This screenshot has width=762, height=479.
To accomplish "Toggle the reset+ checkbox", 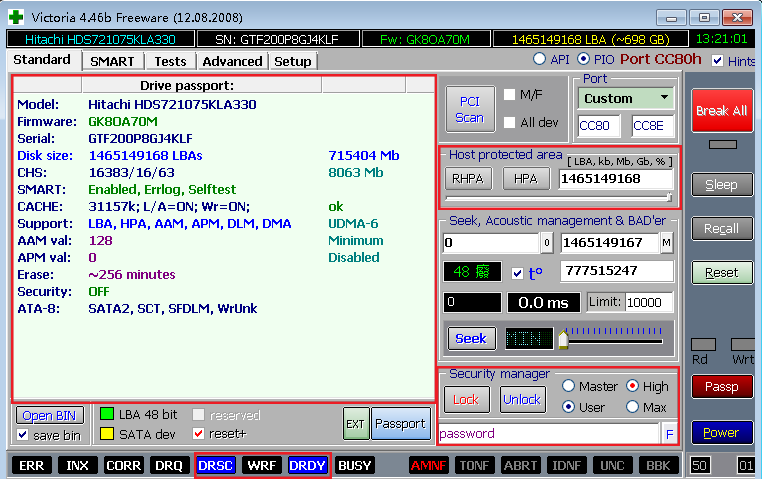I will click(198, 433).
